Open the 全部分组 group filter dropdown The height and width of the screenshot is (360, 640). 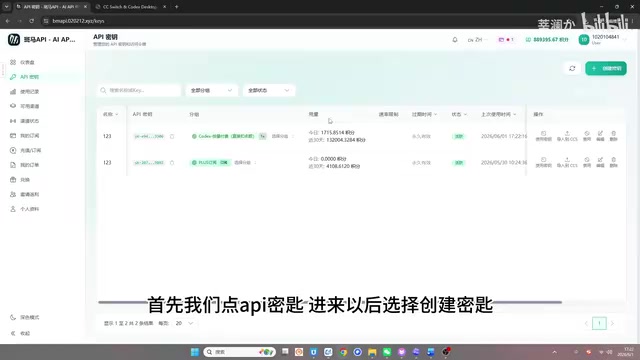click(x=211, y=90)
